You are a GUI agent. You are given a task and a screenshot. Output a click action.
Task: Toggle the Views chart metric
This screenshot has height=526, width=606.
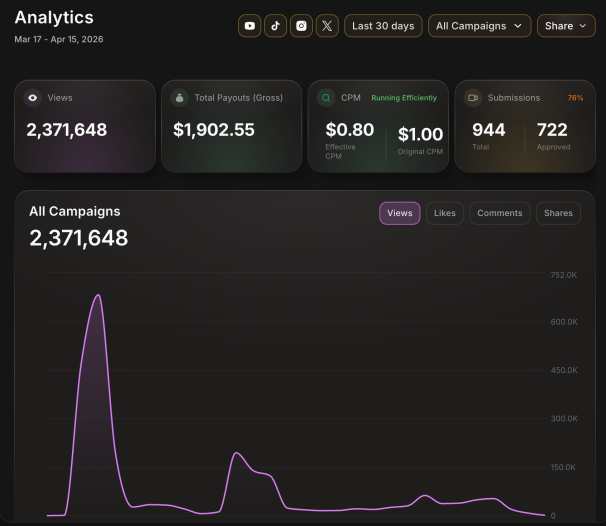click(x=400, y=213)
